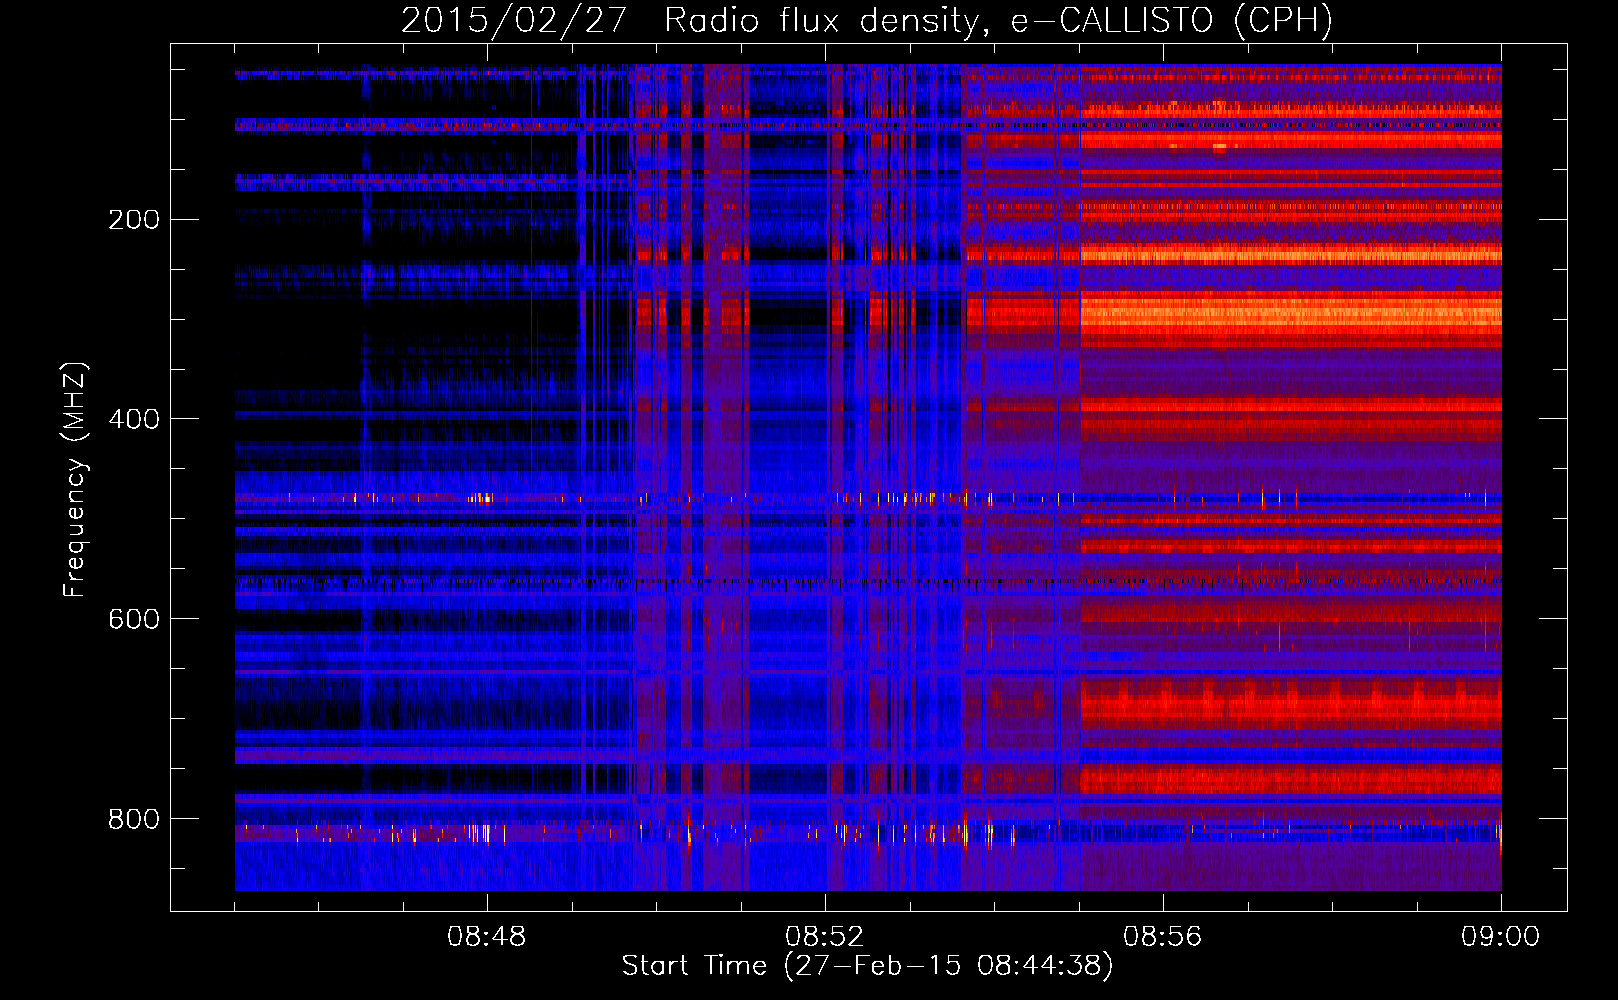Click the '09:00' time tick label
The height and width of the screenshot is (1000, 1618).
click(x=1501, y=937)
